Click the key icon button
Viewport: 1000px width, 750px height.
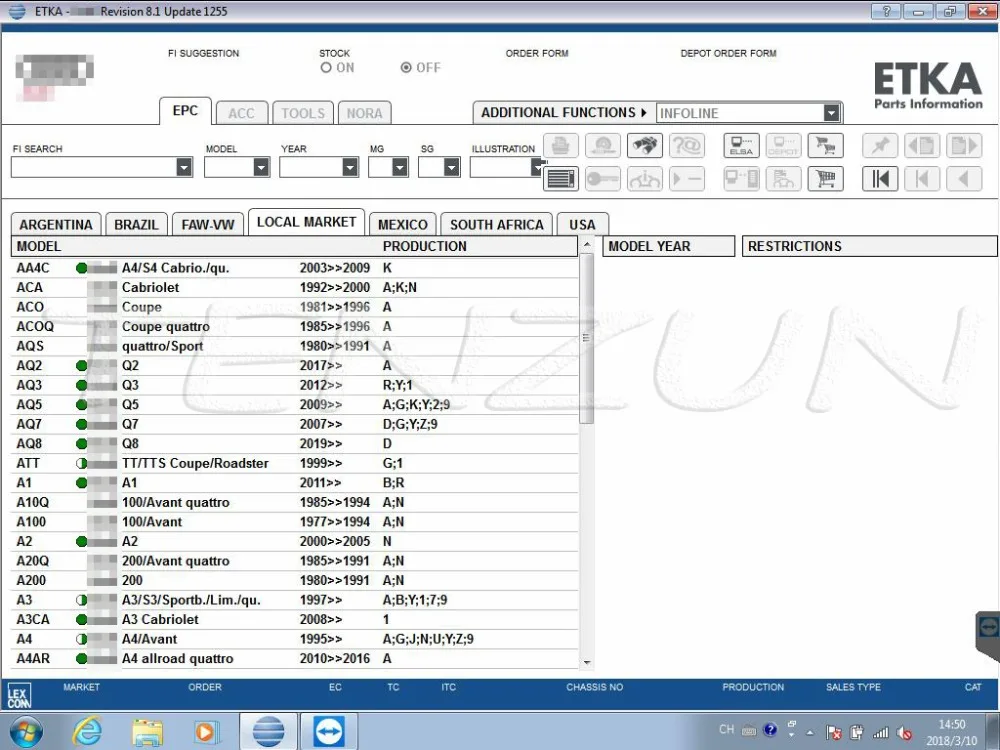point(603,179)
